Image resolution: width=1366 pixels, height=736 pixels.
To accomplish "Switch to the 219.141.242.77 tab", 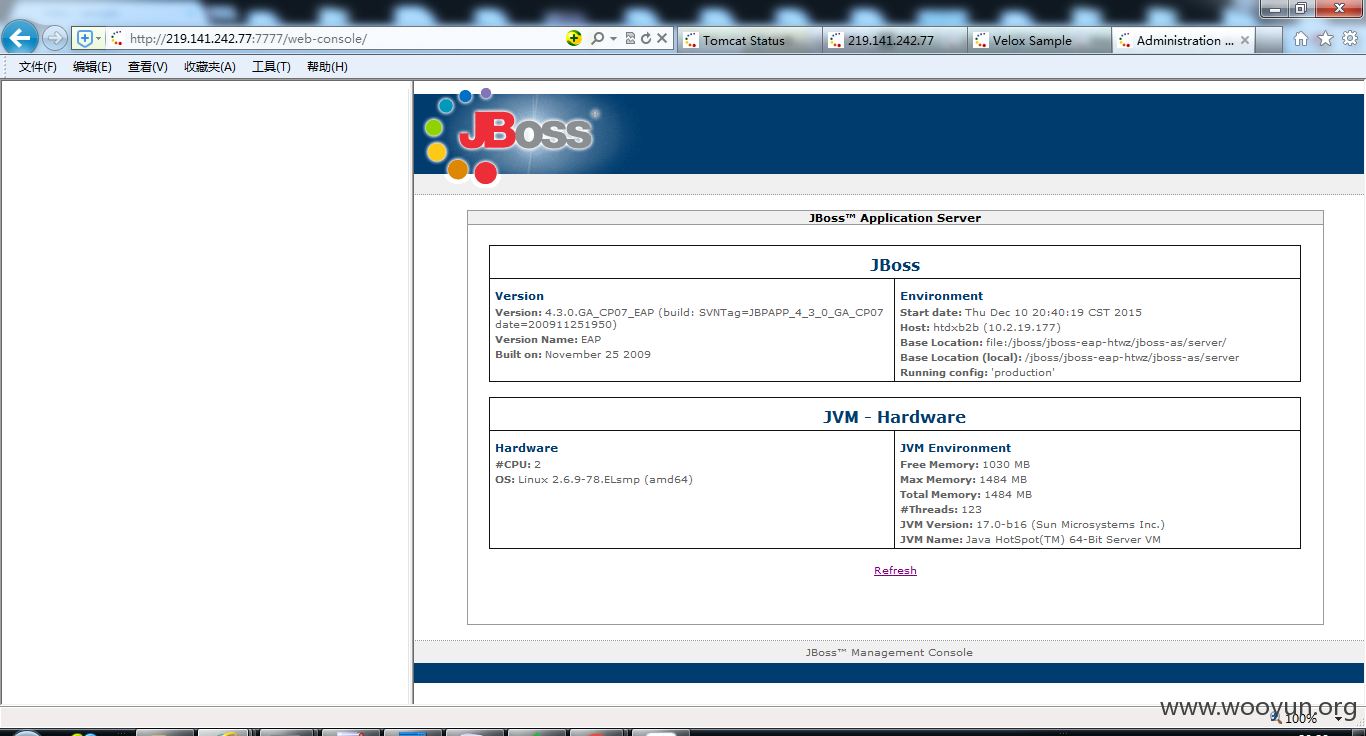I will [x=896, y=40].
